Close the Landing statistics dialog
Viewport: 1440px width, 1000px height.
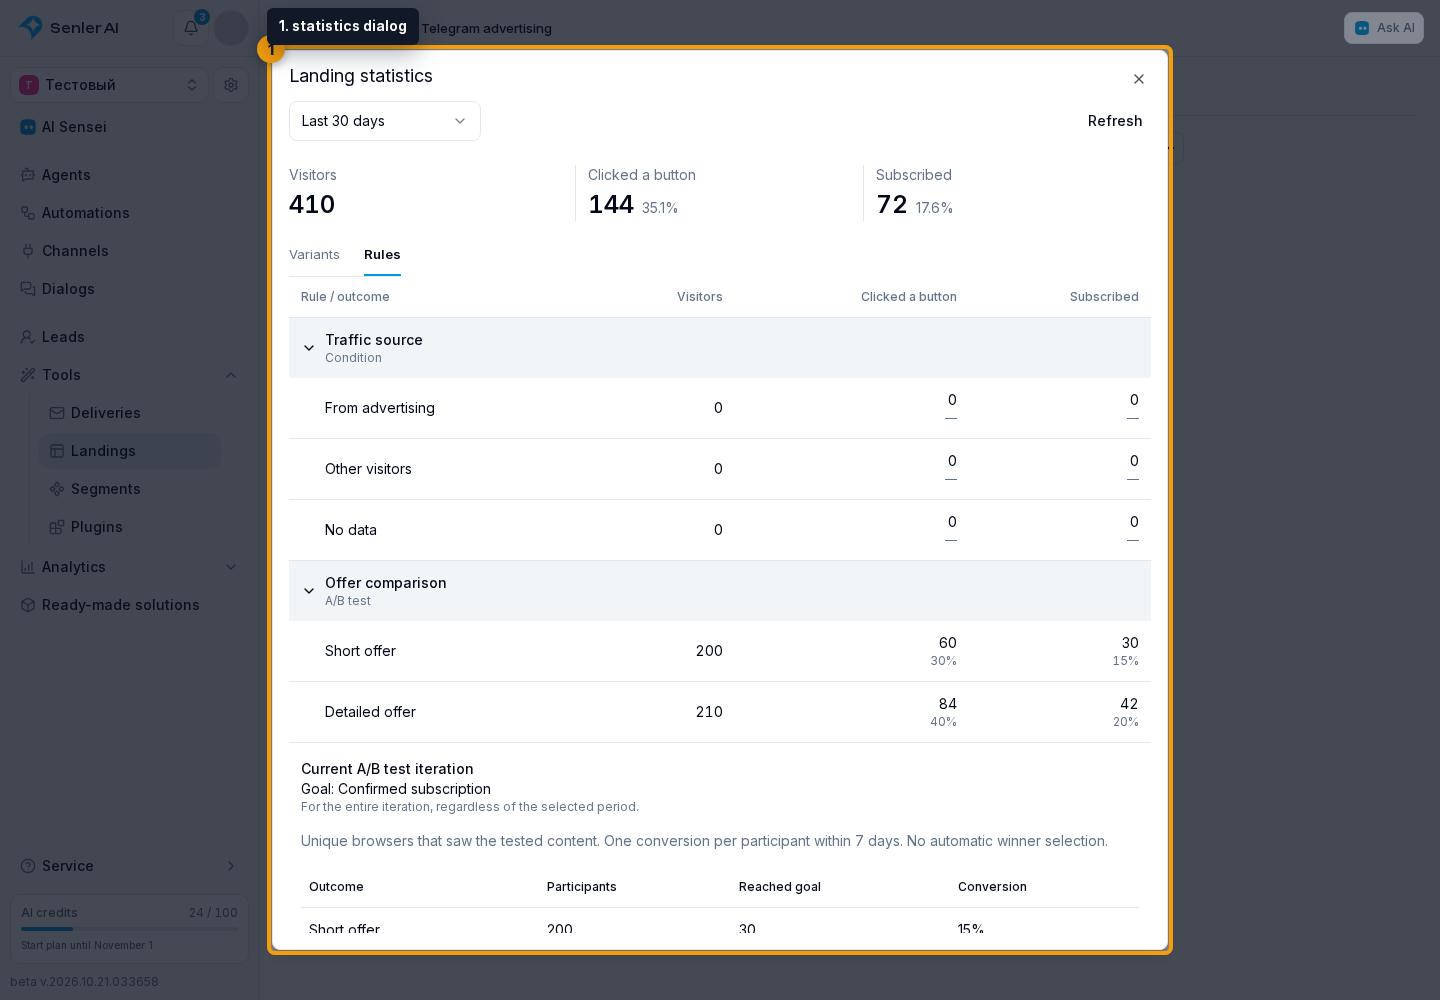point(1138,79)
